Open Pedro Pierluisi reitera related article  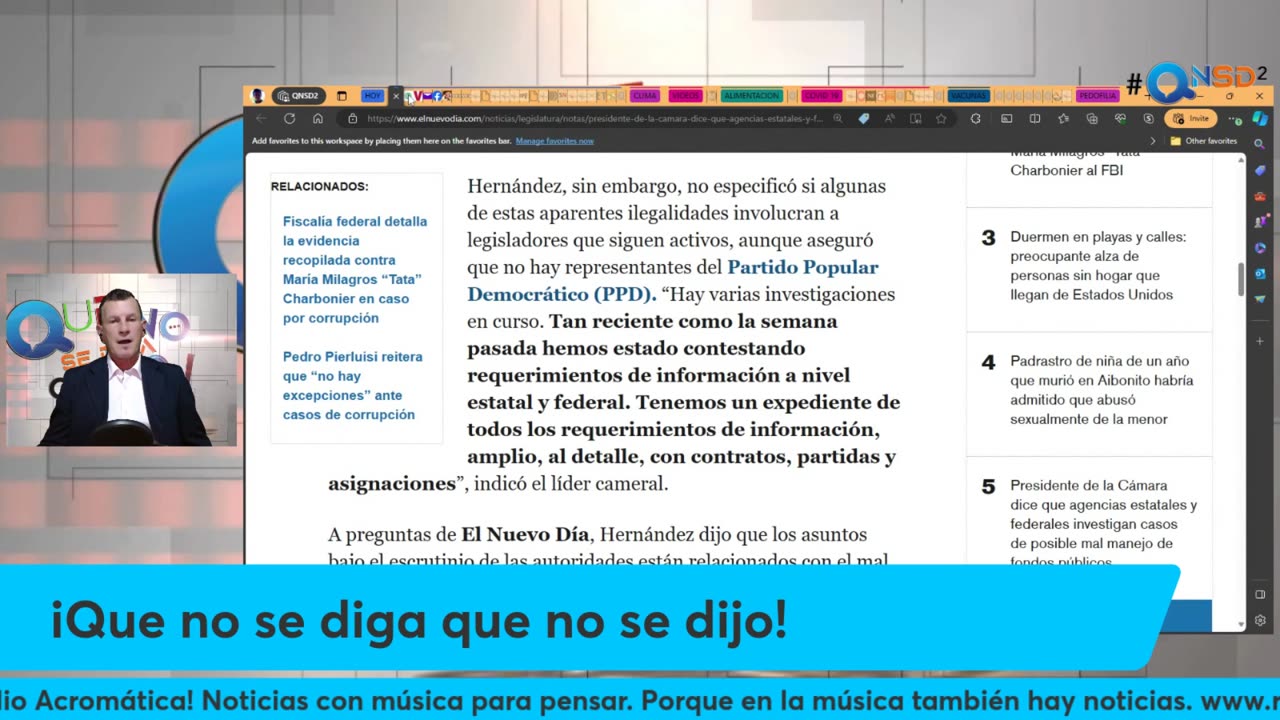353,385
